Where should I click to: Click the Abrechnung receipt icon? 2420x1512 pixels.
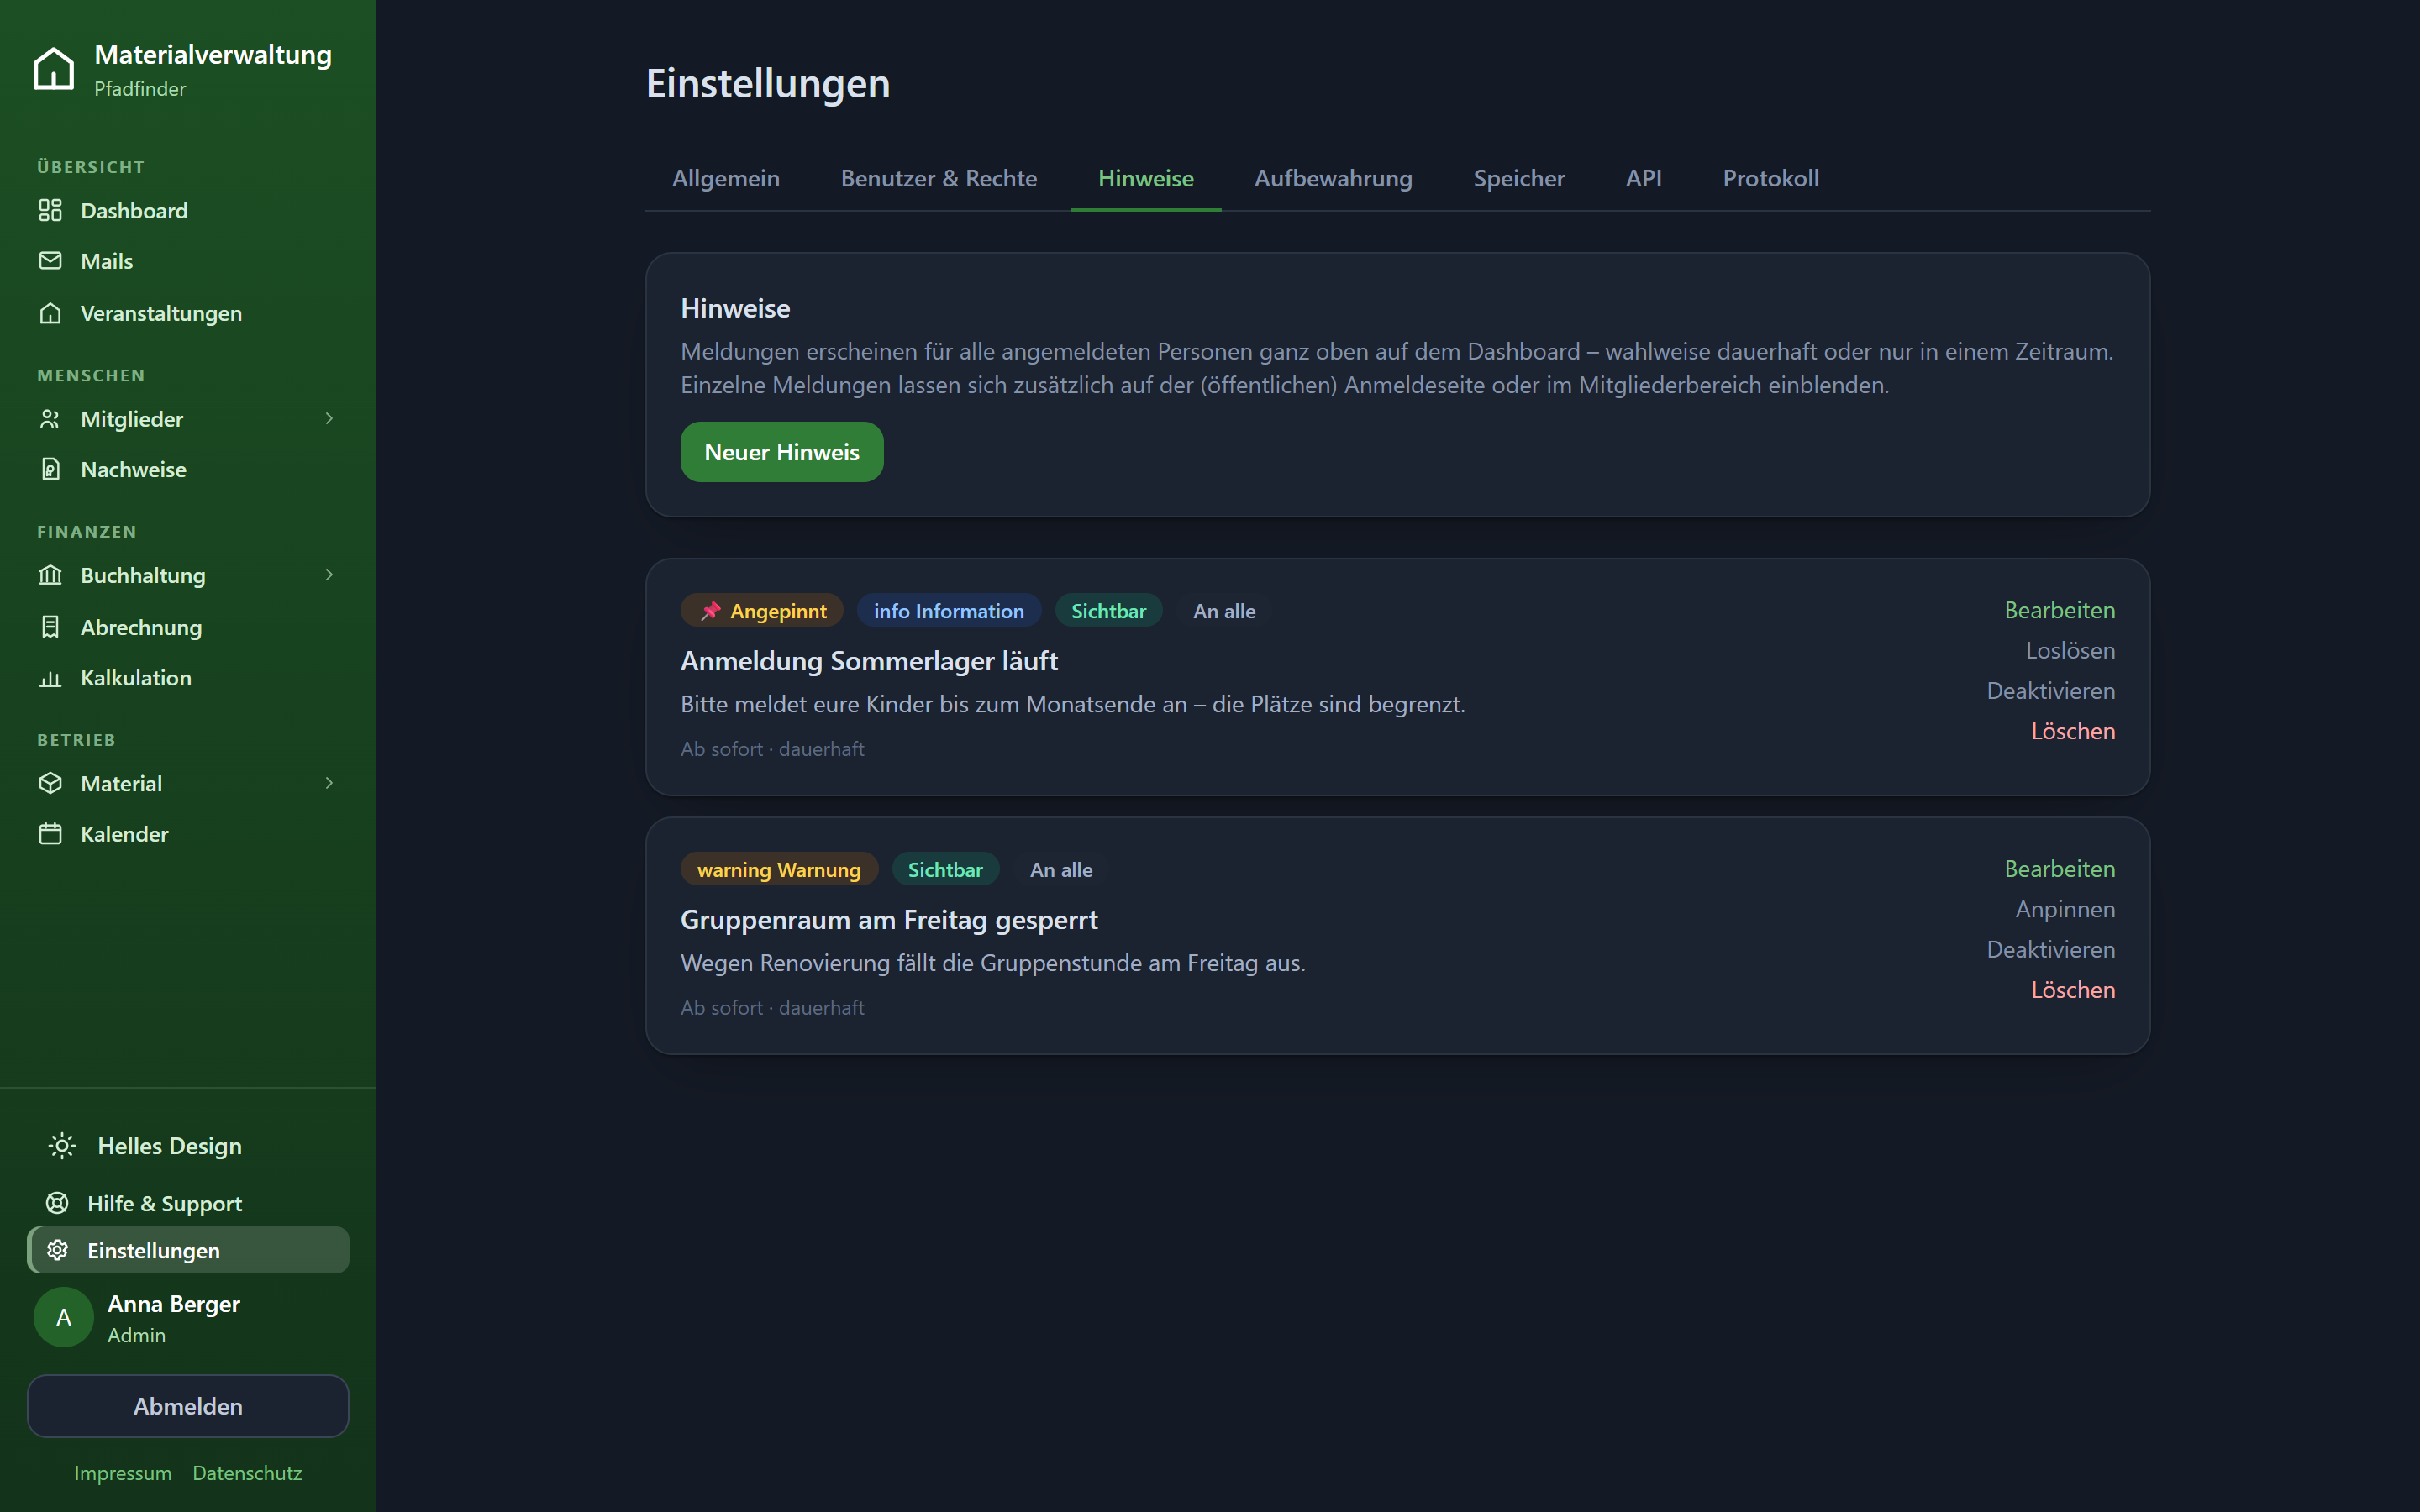tap(50, 627)
